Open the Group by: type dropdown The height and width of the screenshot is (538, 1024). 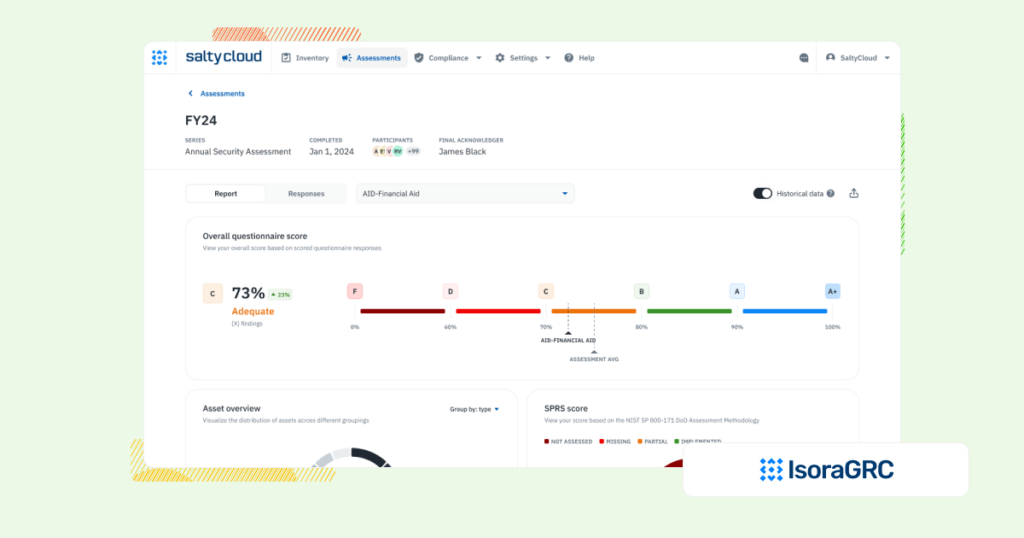point(474,409)
